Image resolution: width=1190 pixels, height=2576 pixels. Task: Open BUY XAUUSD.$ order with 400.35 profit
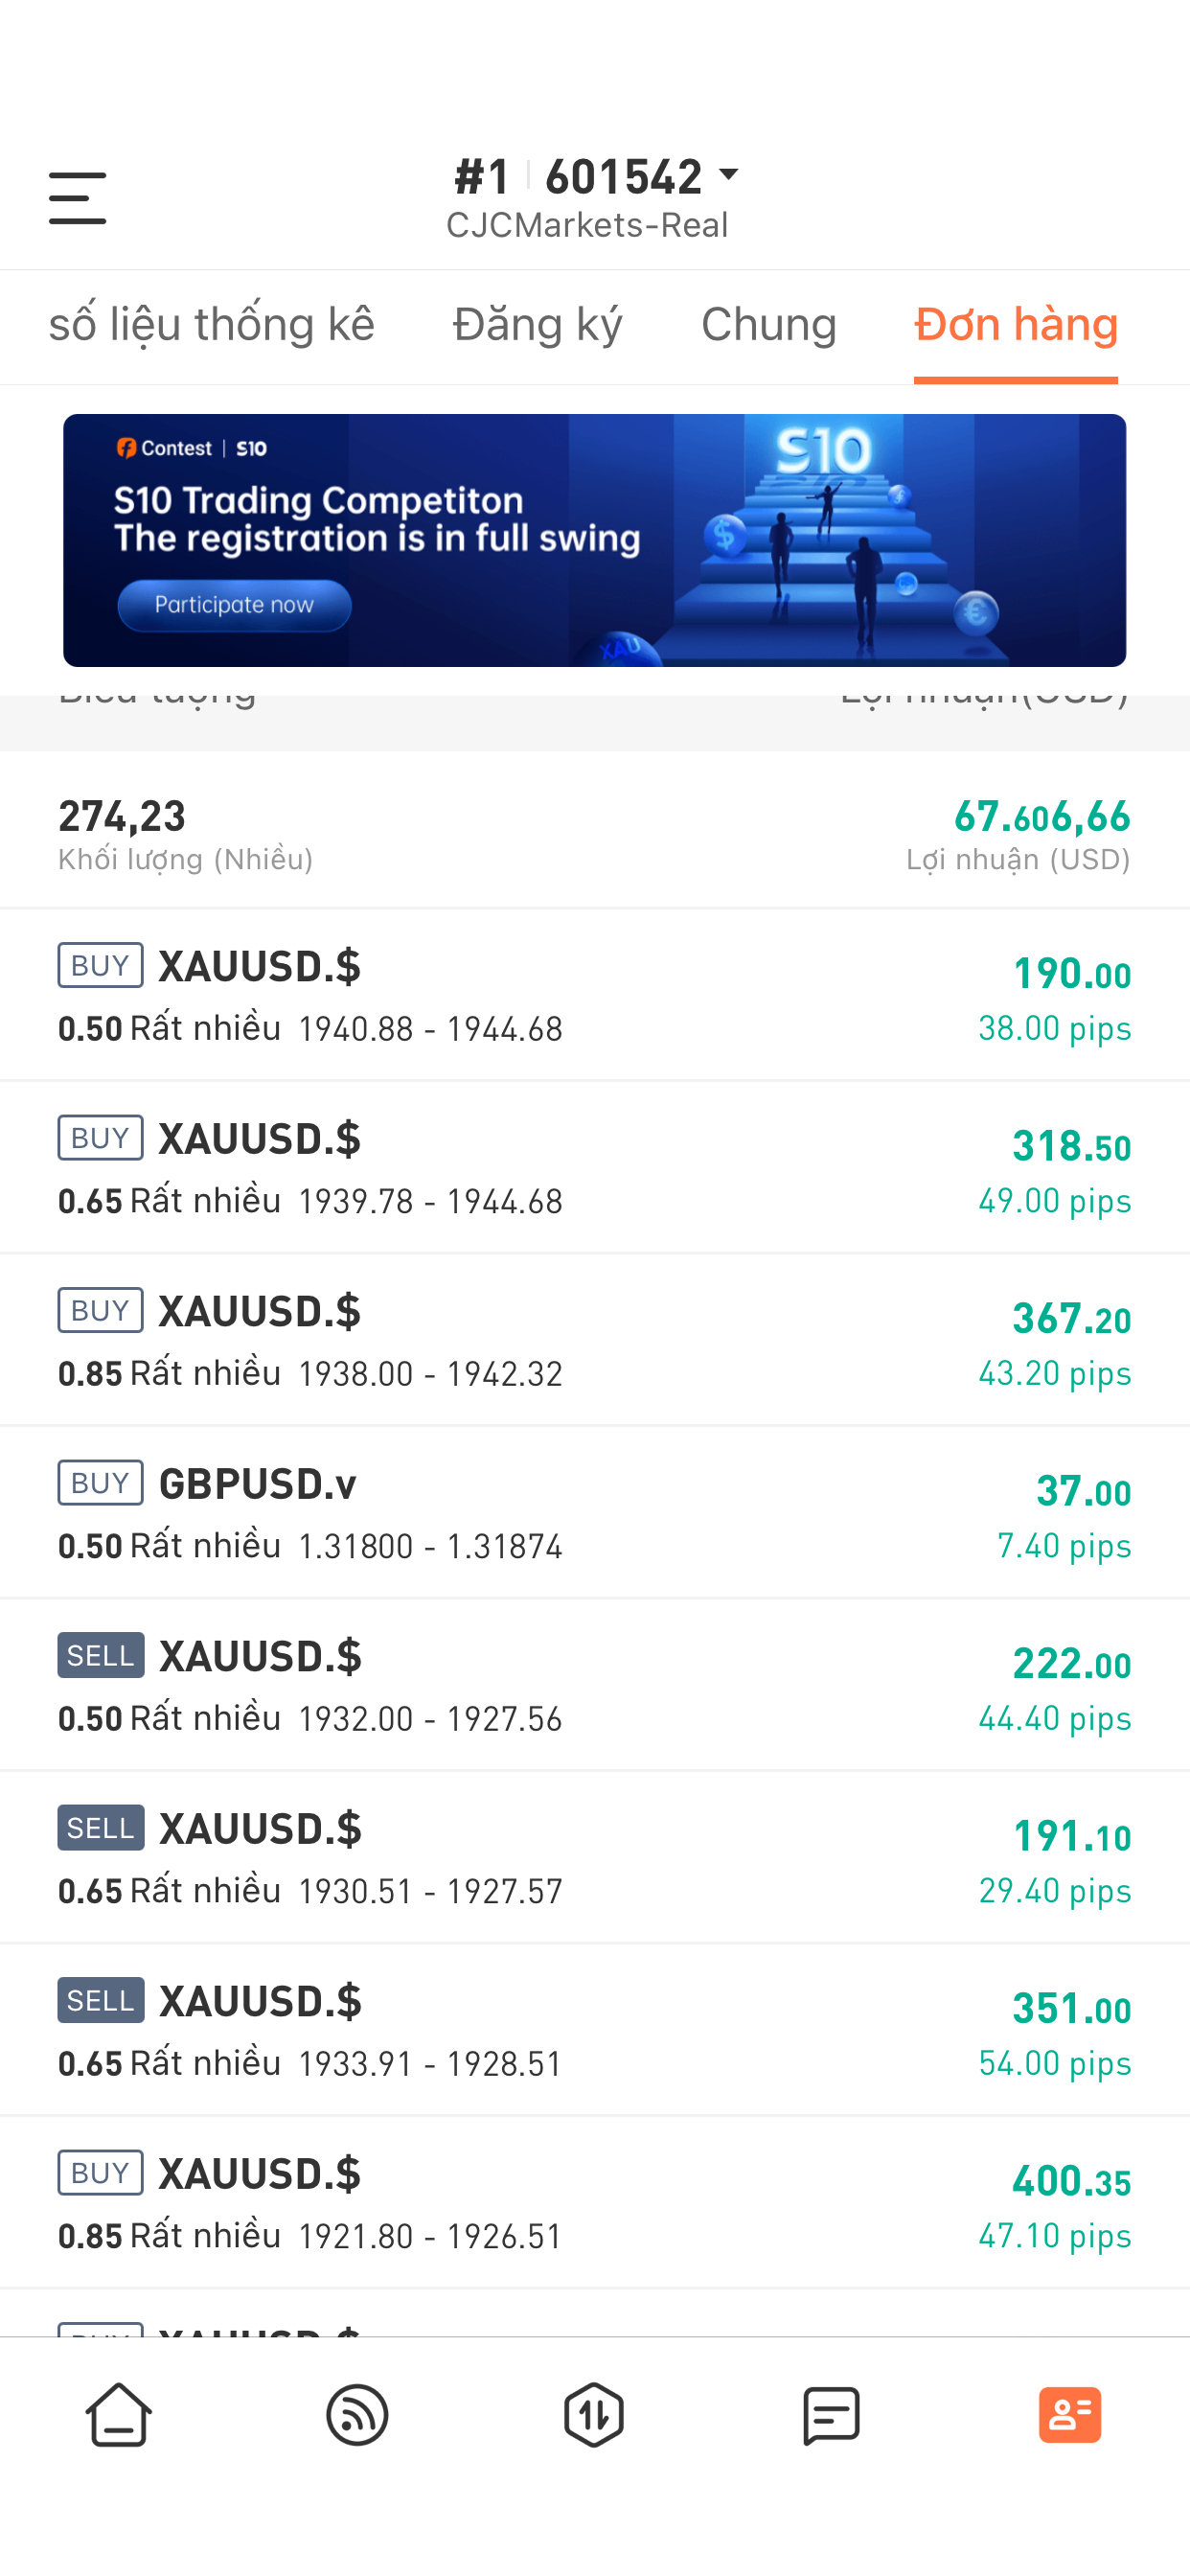pos(595,2202)
